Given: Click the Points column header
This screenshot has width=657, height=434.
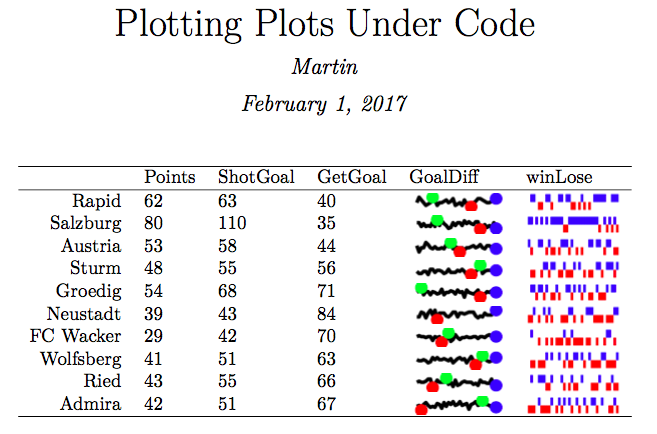Looking at the screenshot, I should [x=170, y=178].
